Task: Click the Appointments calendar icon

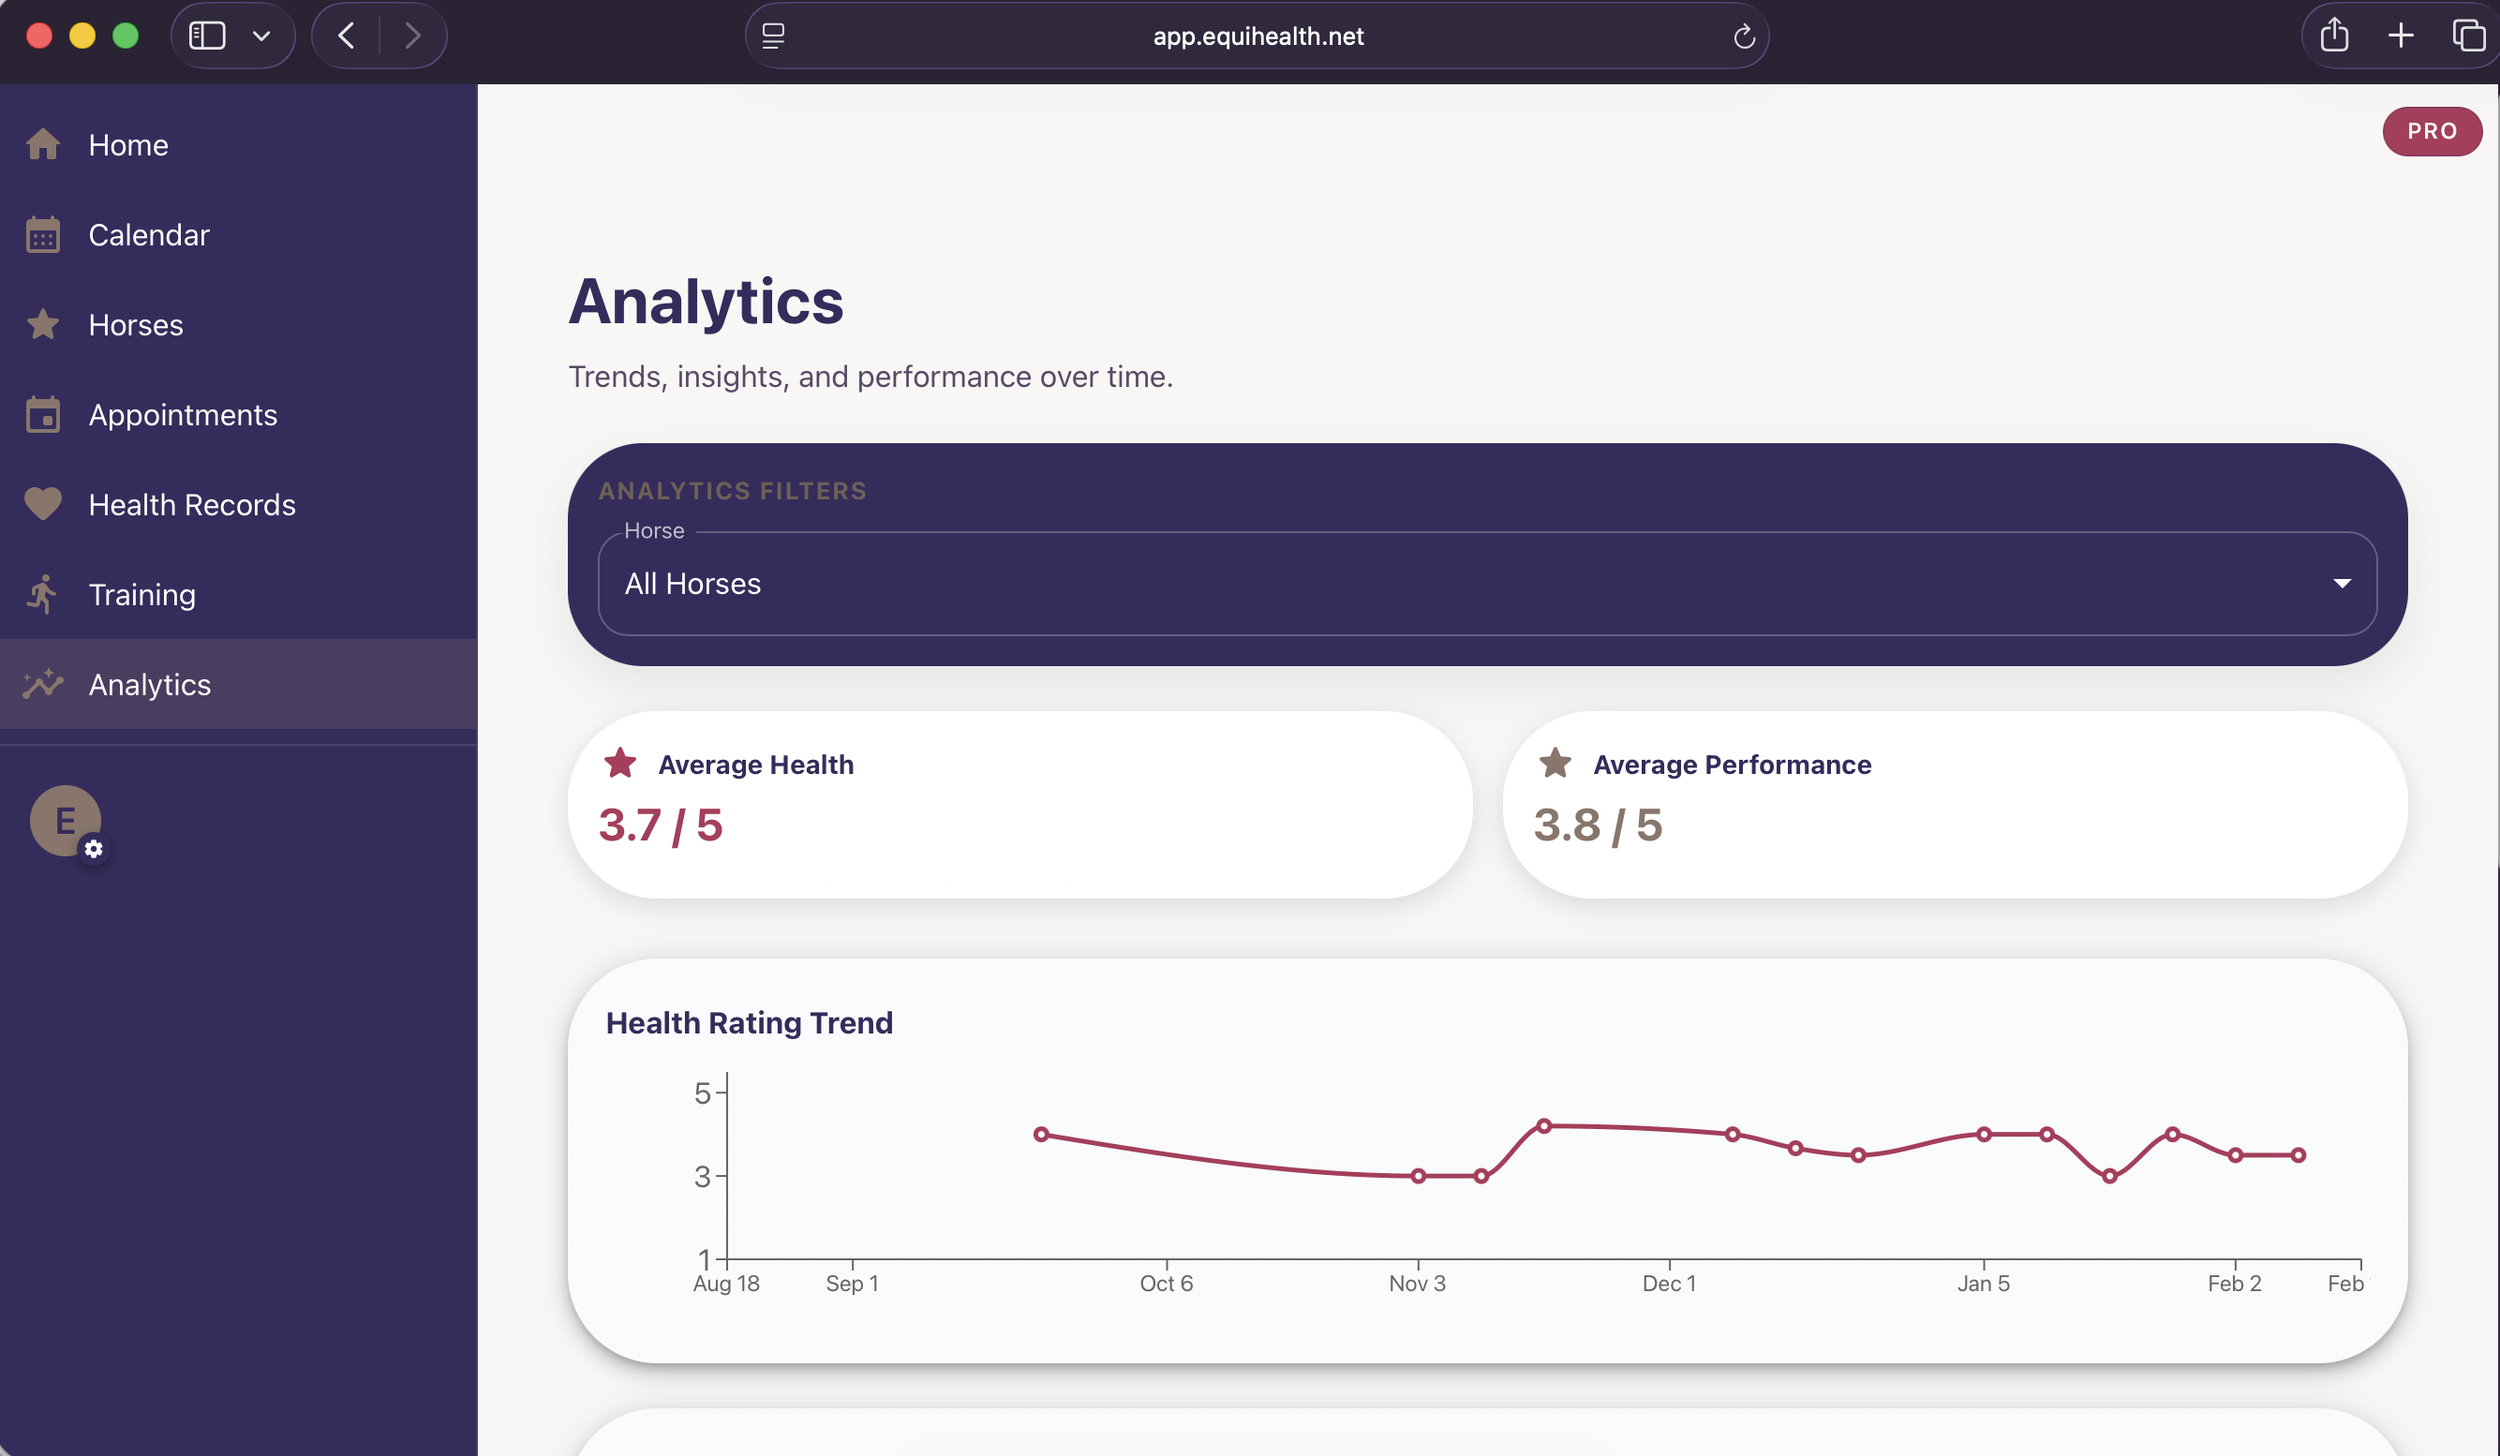Action: [x=43, y=415]
